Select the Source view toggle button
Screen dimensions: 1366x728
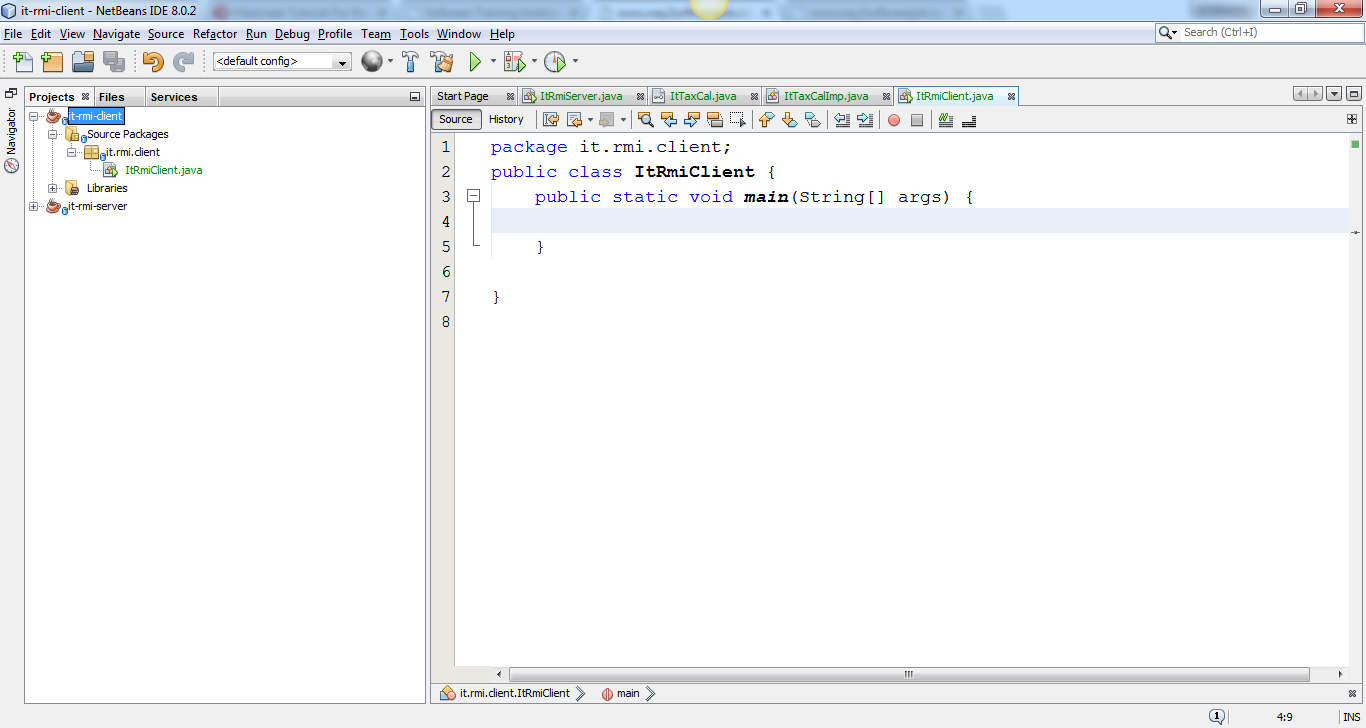point(455,119)
